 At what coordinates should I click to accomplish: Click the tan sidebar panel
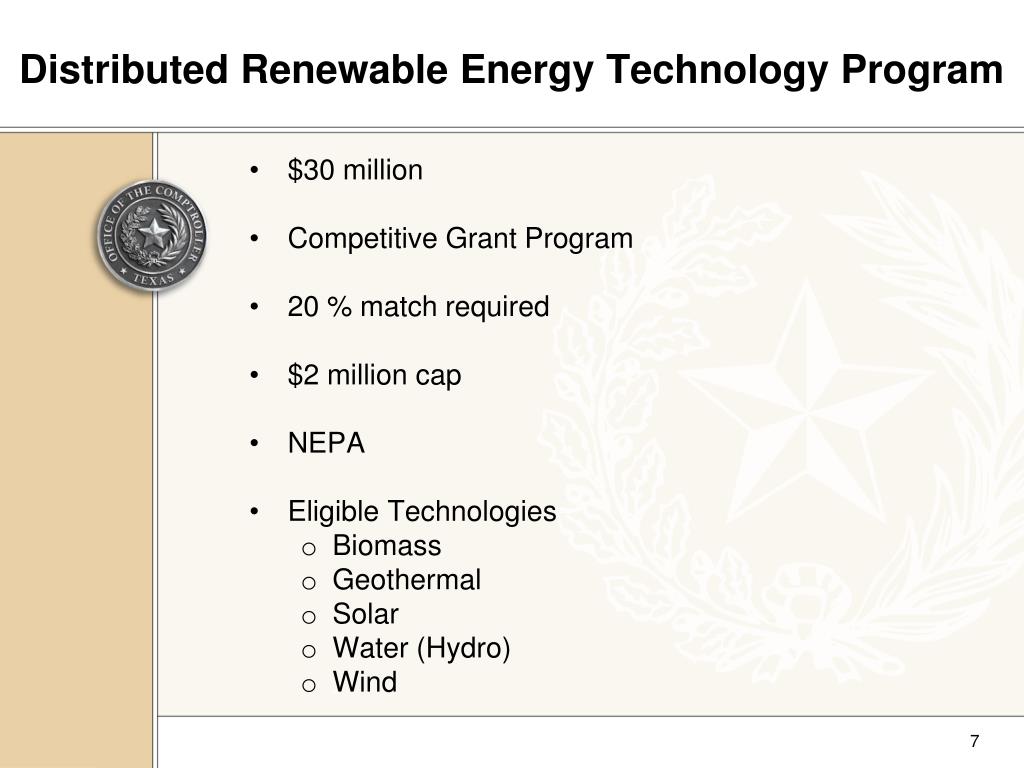pos(76,450)
